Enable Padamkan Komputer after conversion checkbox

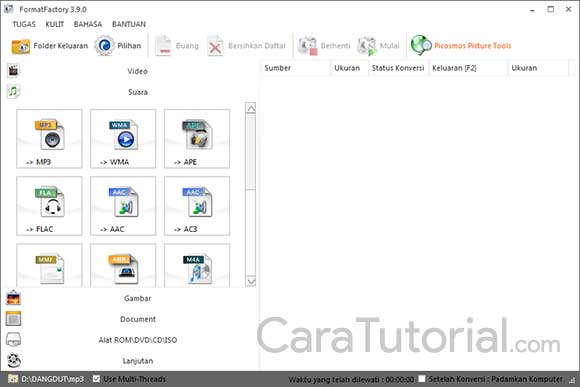click(422, 379)
